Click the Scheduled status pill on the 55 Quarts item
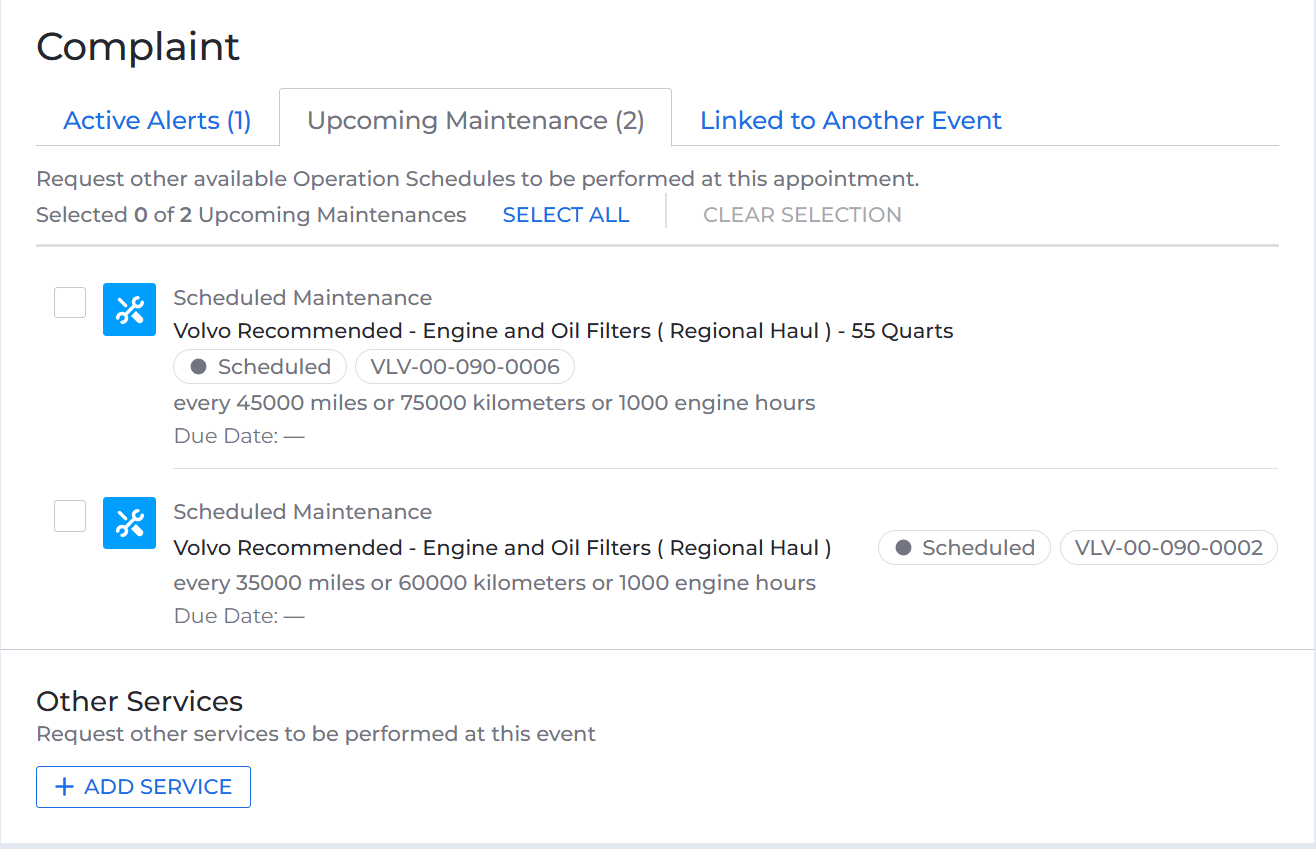 (x=259, y=366)
